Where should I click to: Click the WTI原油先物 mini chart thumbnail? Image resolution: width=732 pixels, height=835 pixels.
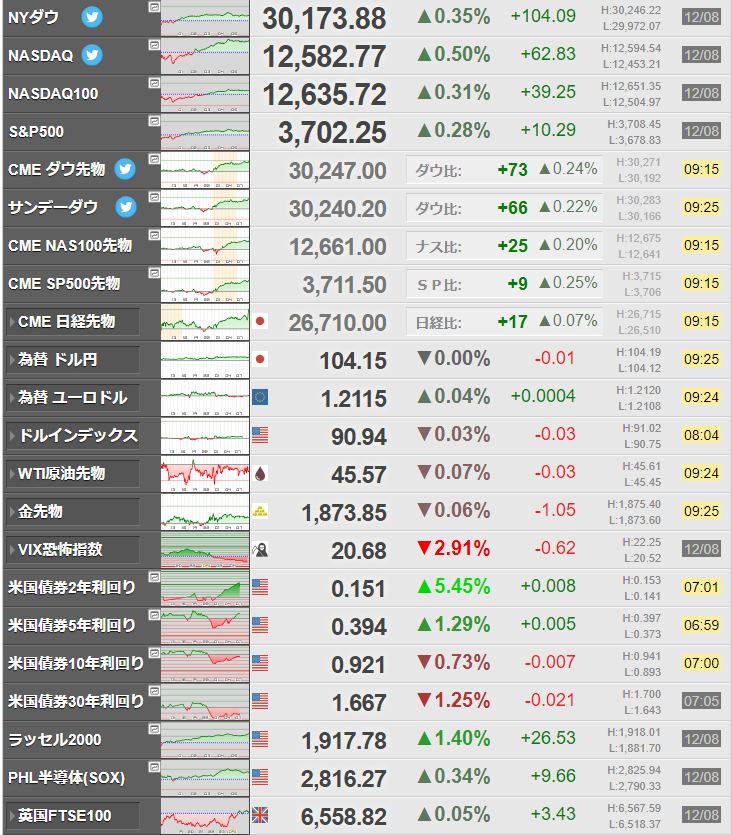[205, 474]
